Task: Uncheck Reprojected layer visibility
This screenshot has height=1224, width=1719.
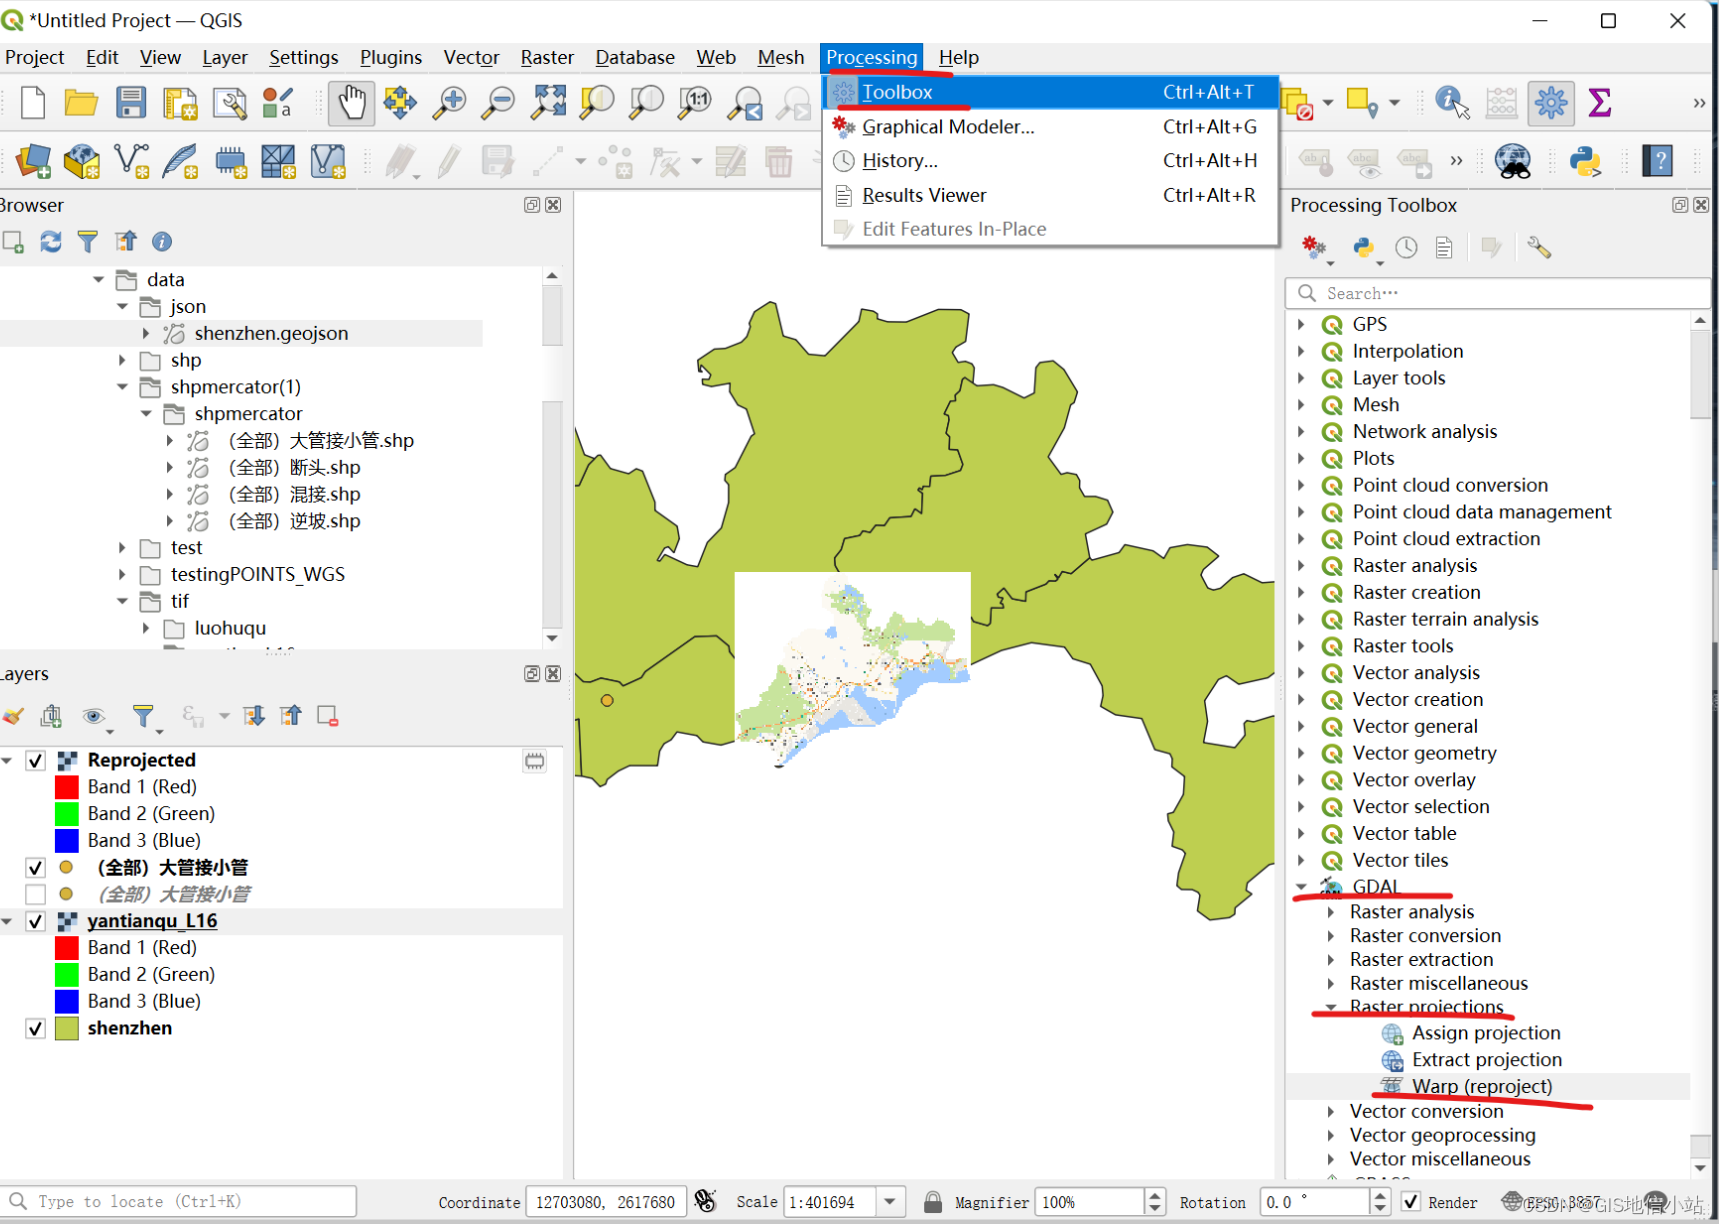Action: (x=36, y=761)
